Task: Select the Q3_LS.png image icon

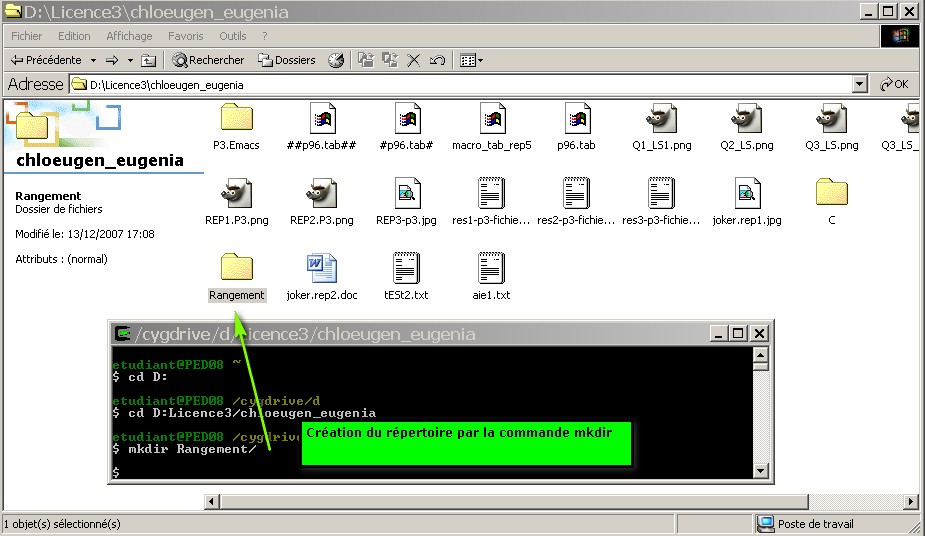Action: click(831, 117)
